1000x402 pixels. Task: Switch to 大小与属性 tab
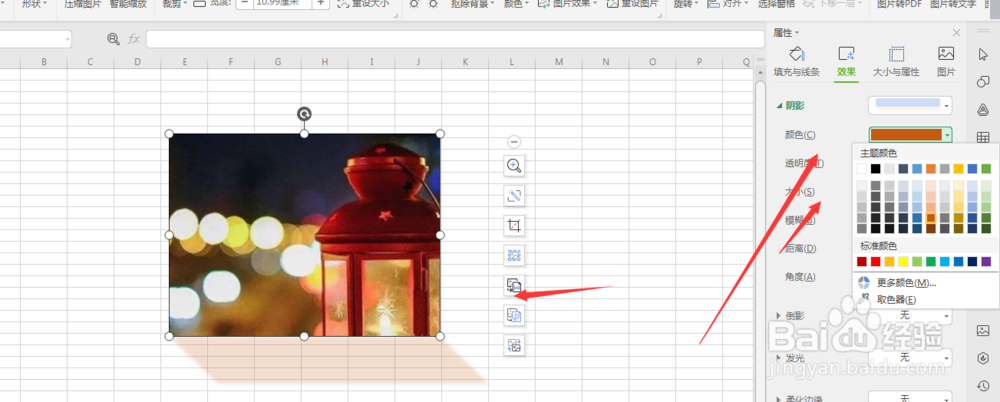(897, 62)
